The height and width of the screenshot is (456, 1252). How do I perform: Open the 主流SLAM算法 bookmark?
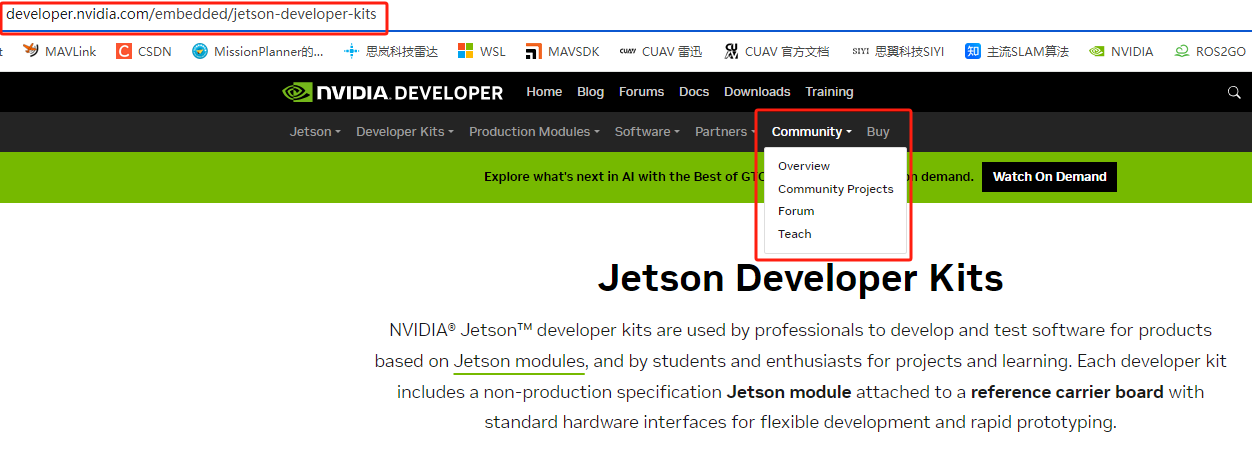(x=1017, y=51)
